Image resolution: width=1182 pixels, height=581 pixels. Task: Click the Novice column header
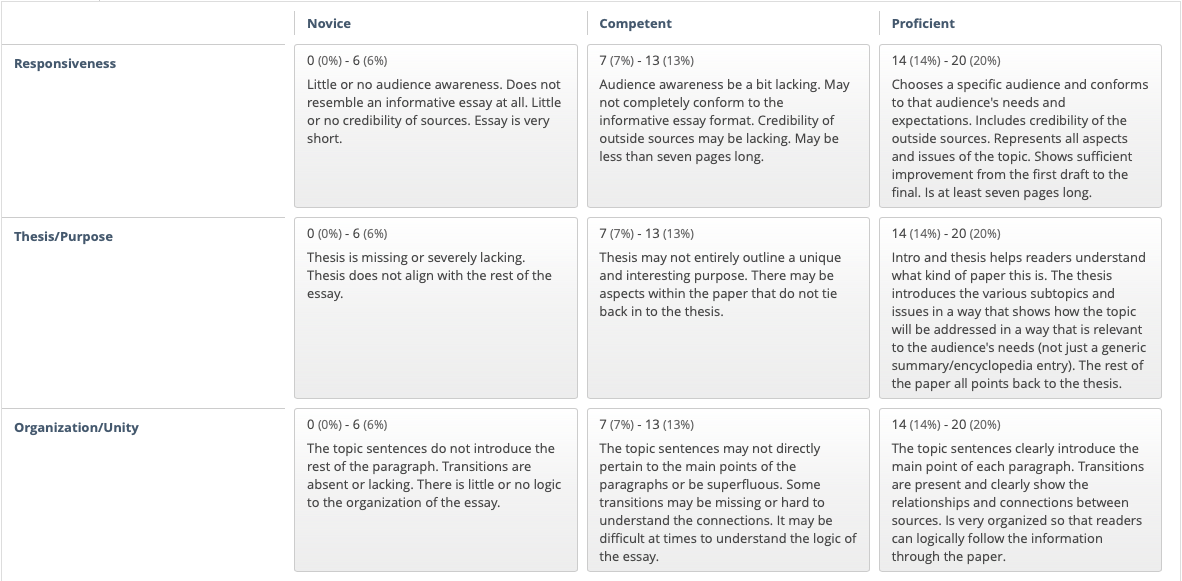(329, 23)
